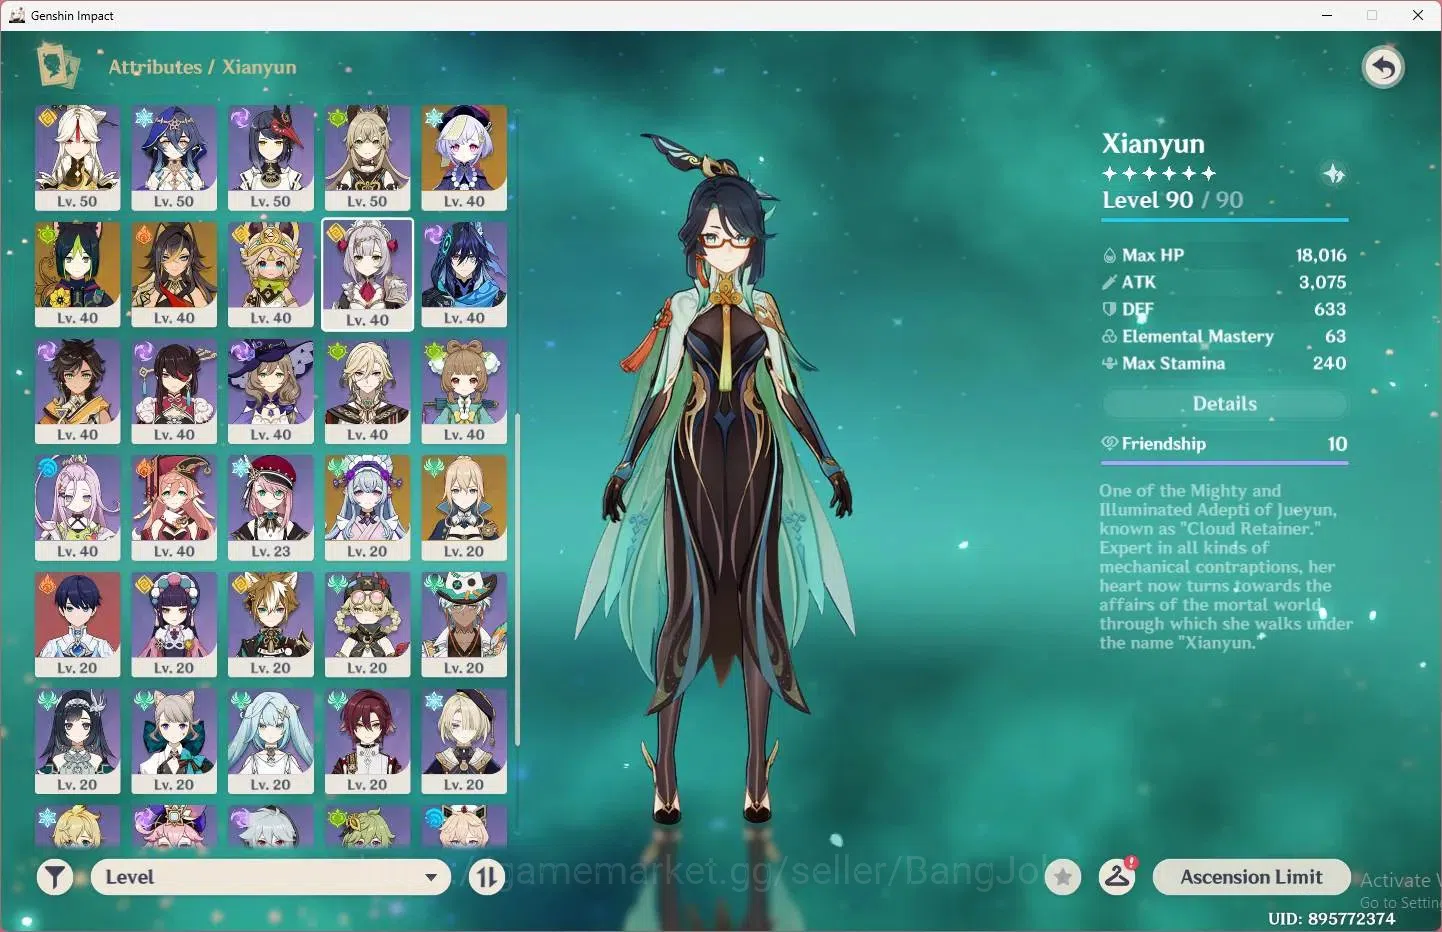
Task: Select Dehya's Lv. 40 Pyro card
Action: [174, 275]
